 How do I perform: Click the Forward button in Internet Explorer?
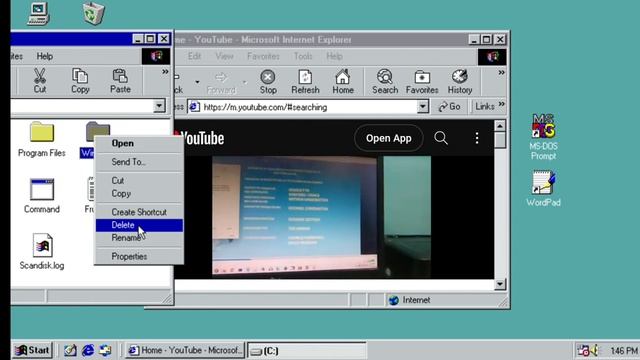(221, 82)
